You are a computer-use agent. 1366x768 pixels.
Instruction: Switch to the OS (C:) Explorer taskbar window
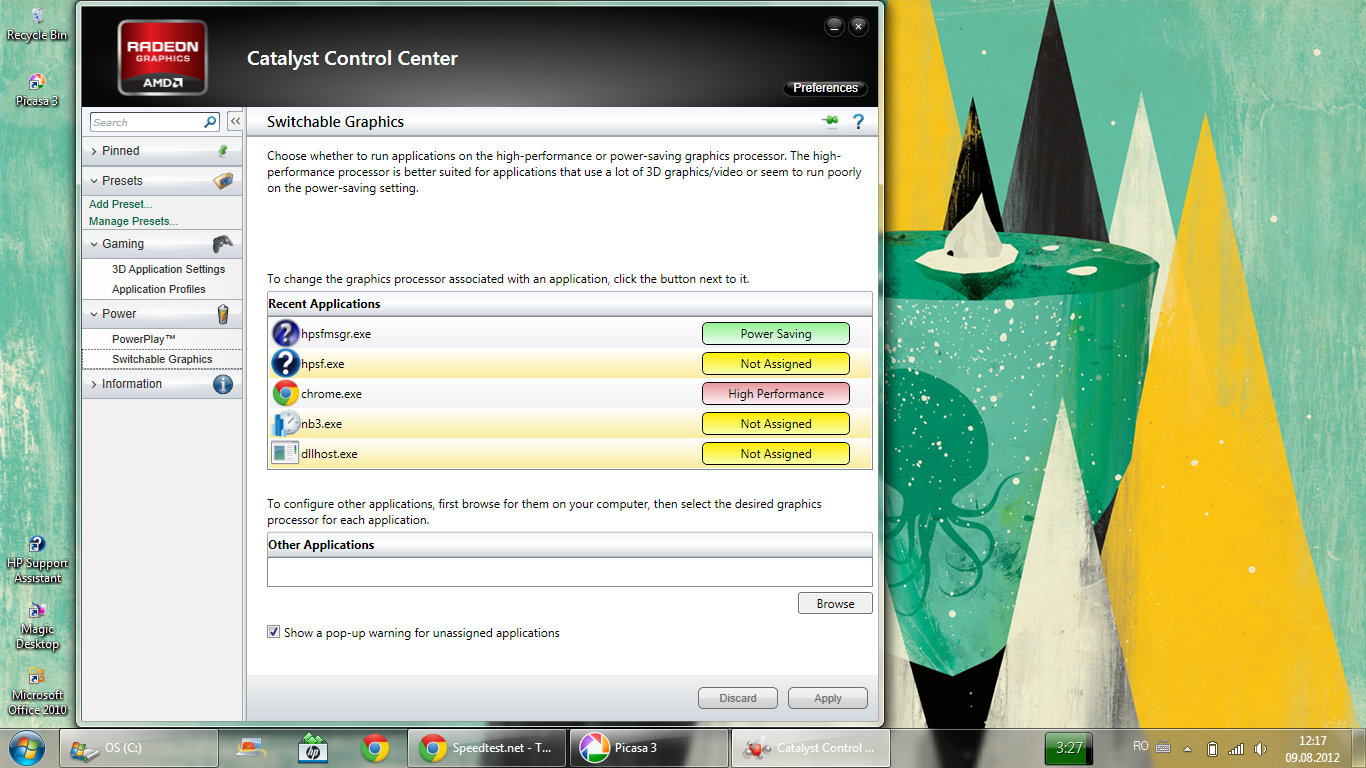[x=139, y=748]
